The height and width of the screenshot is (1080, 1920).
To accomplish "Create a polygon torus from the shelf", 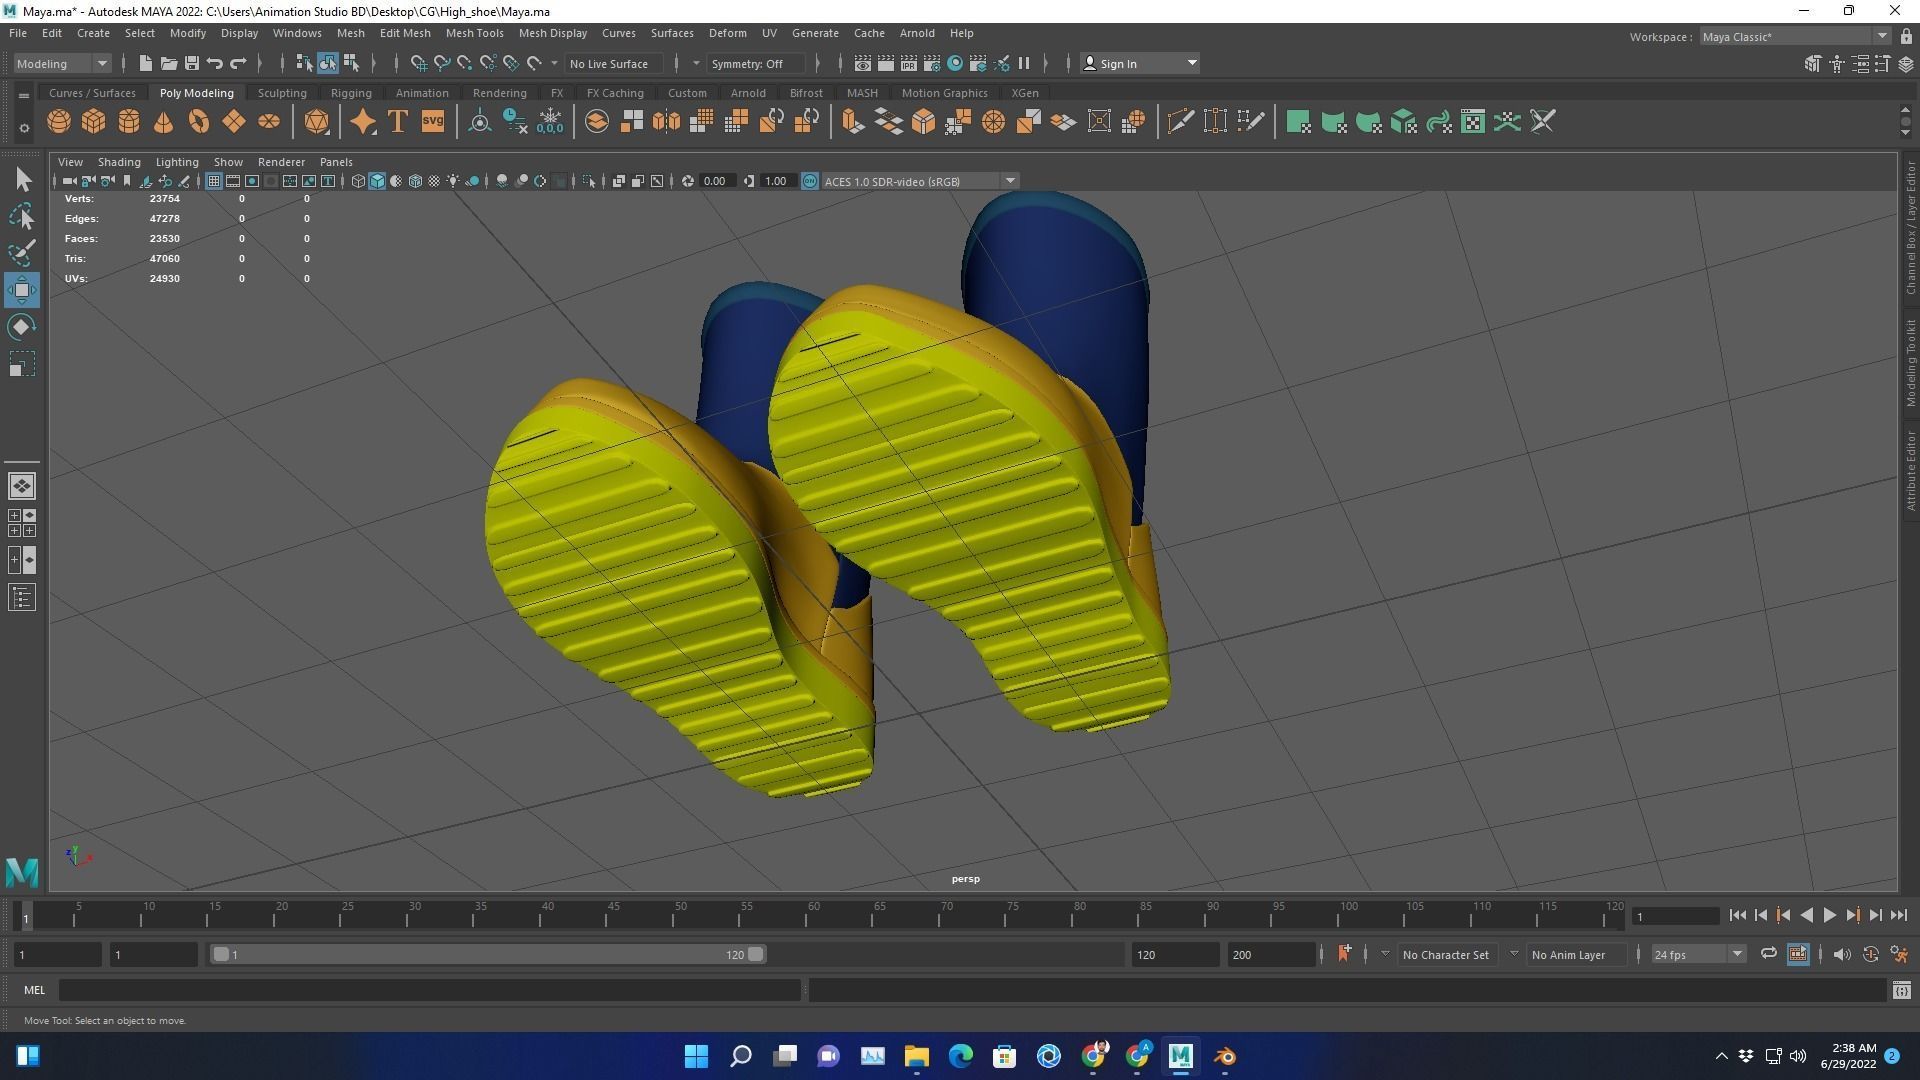I will pyautogui.click(x=199, y=122).
